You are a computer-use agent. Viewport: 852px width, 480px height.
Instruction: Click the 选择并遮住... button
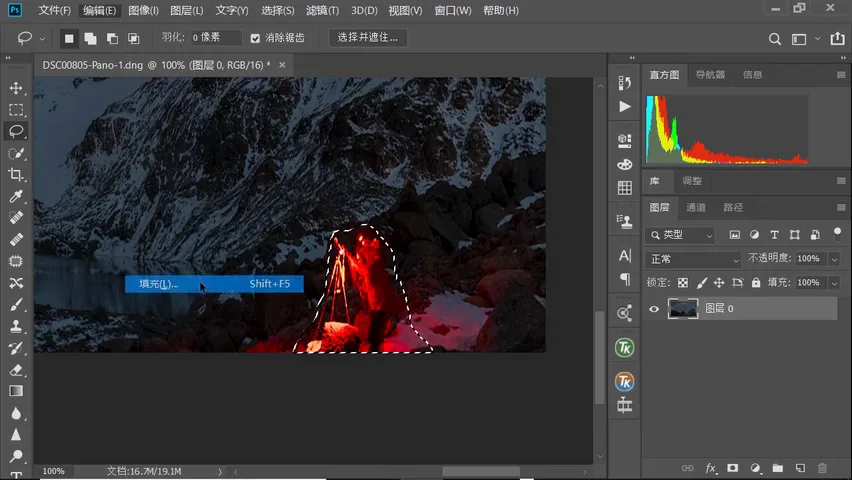367,38
